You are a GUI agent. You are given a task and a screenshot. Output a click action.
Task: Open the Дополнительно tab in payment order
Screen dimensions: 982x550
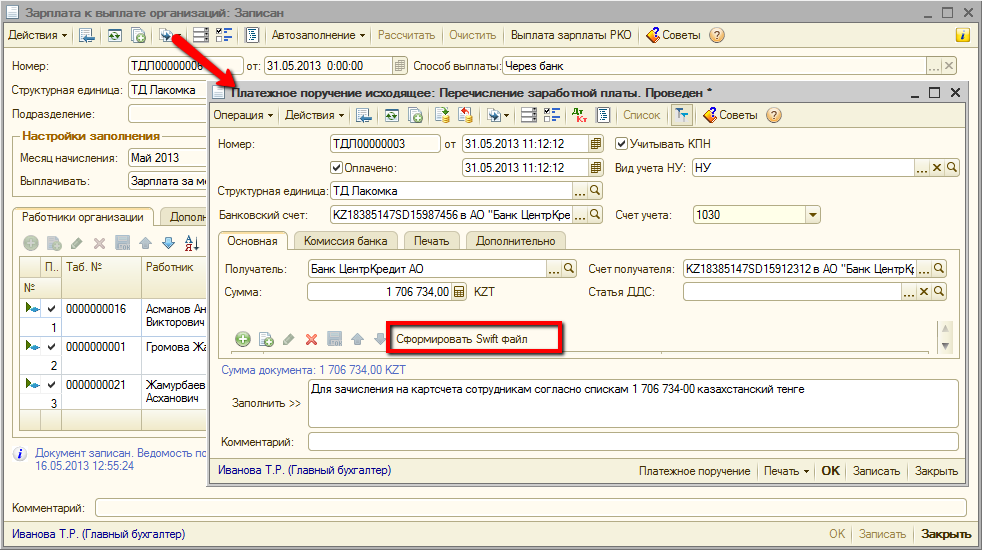[x=515, y=241]
